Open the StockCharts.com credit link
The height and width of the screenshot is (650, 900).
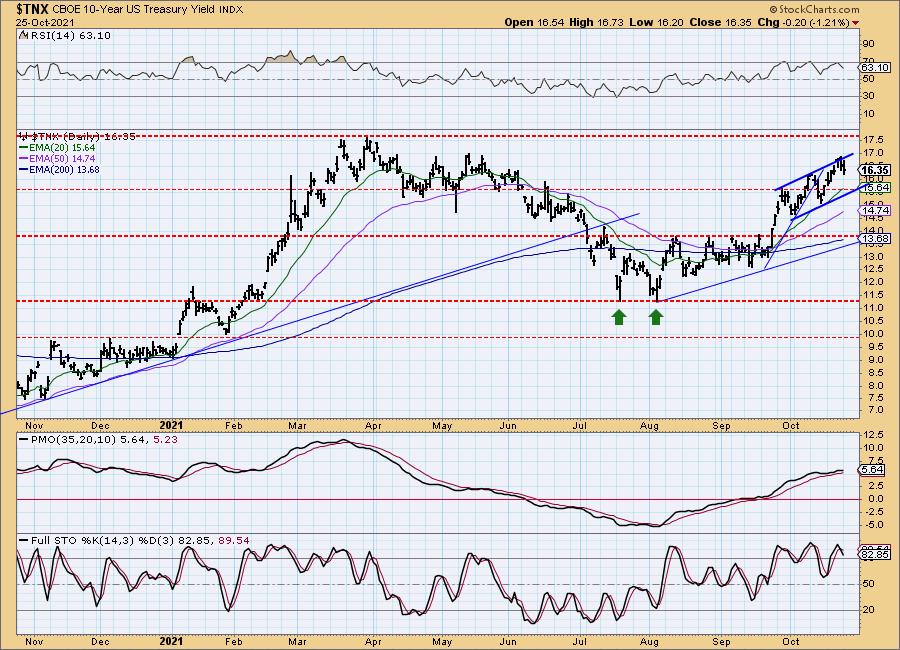tap(813, 9)
